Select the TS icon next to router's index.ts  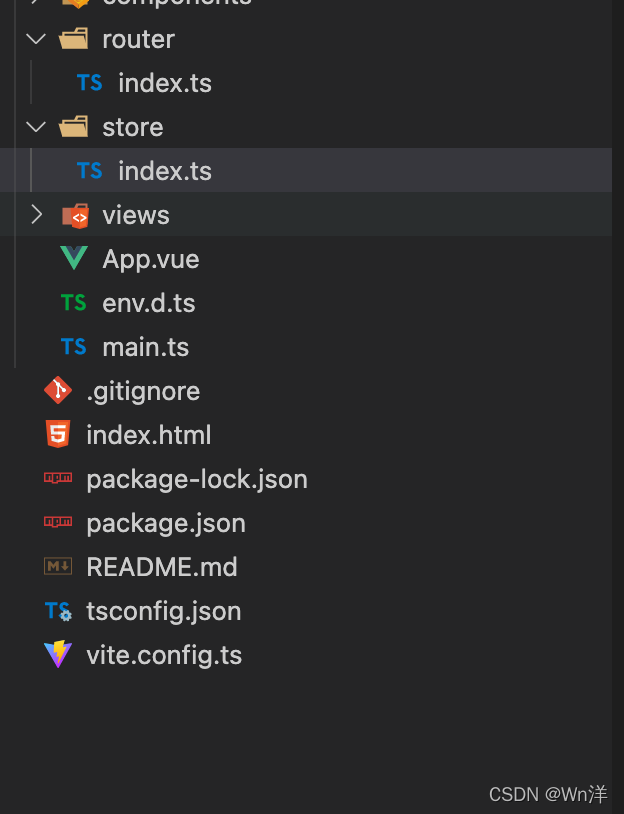(90, 83)
